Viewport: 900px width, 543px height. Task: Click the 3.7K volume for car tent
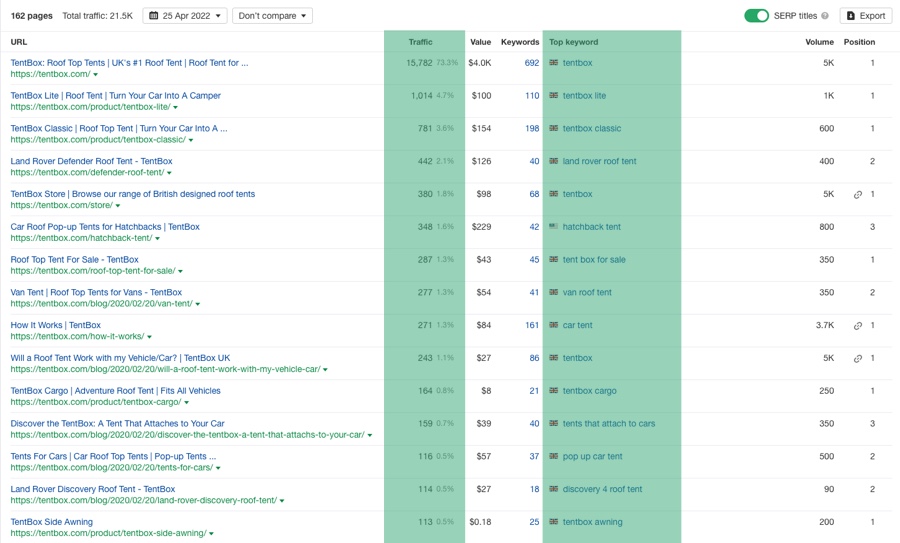pyautogui.click(x=825, y=325)
